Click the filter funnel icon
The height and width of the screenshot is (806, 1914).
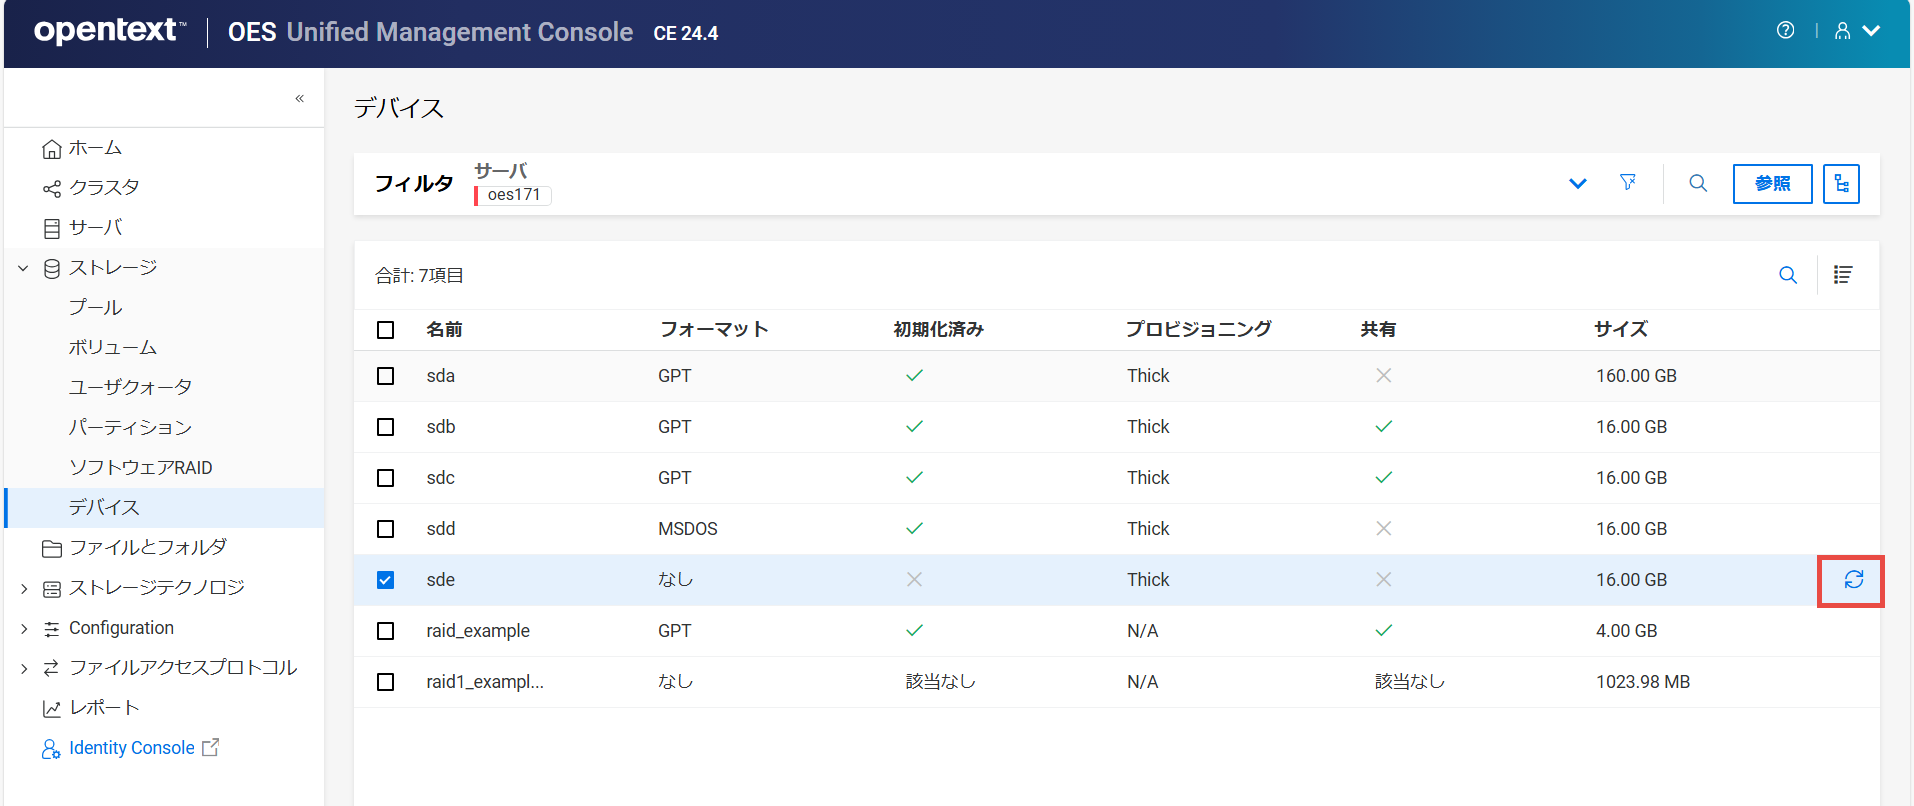1628,182
